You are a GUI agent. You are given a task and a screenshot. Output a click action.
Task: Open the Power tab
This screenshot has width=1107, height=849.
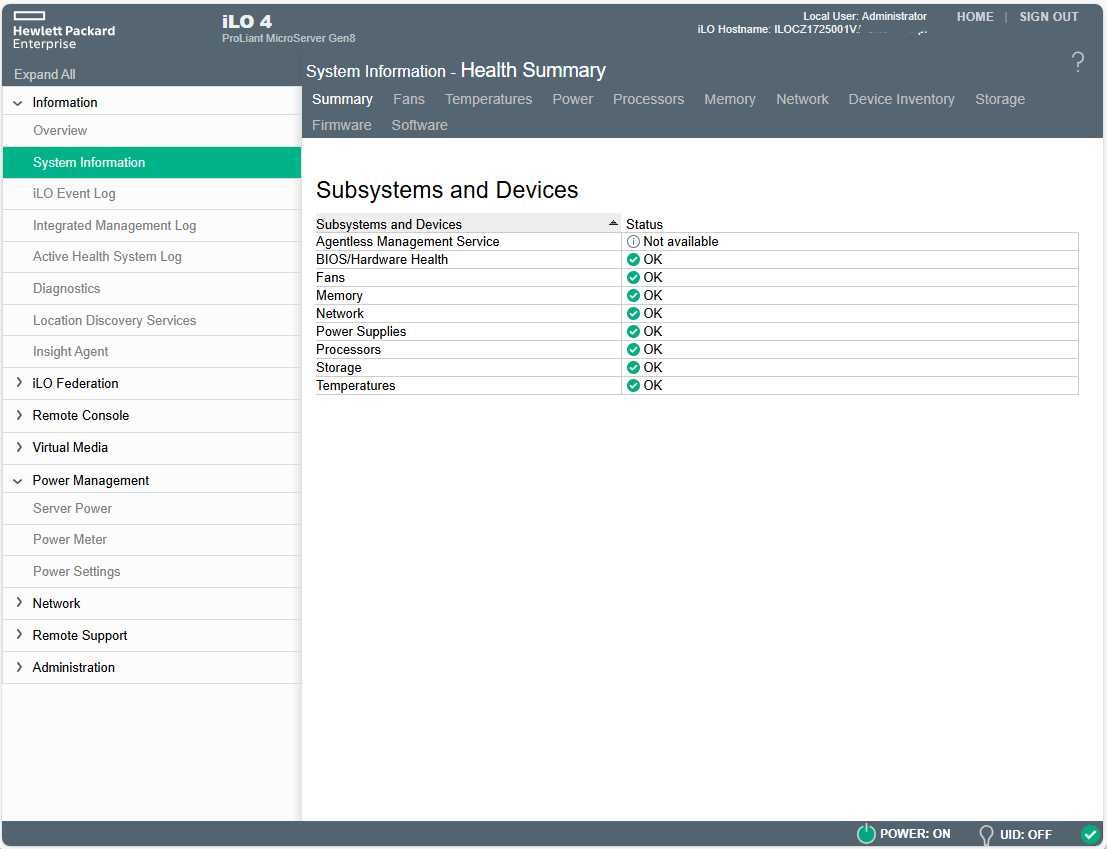[x=573, y=100]
